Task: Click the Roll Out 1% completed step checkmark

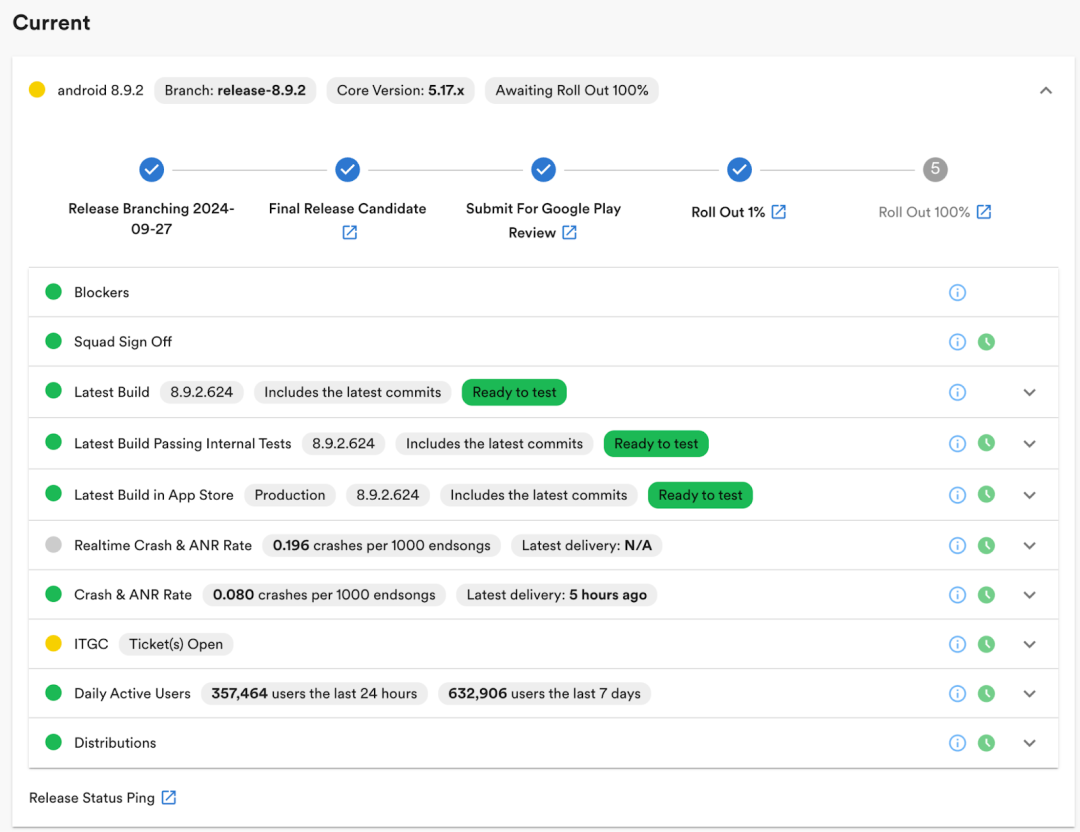Action: point(739,169)
